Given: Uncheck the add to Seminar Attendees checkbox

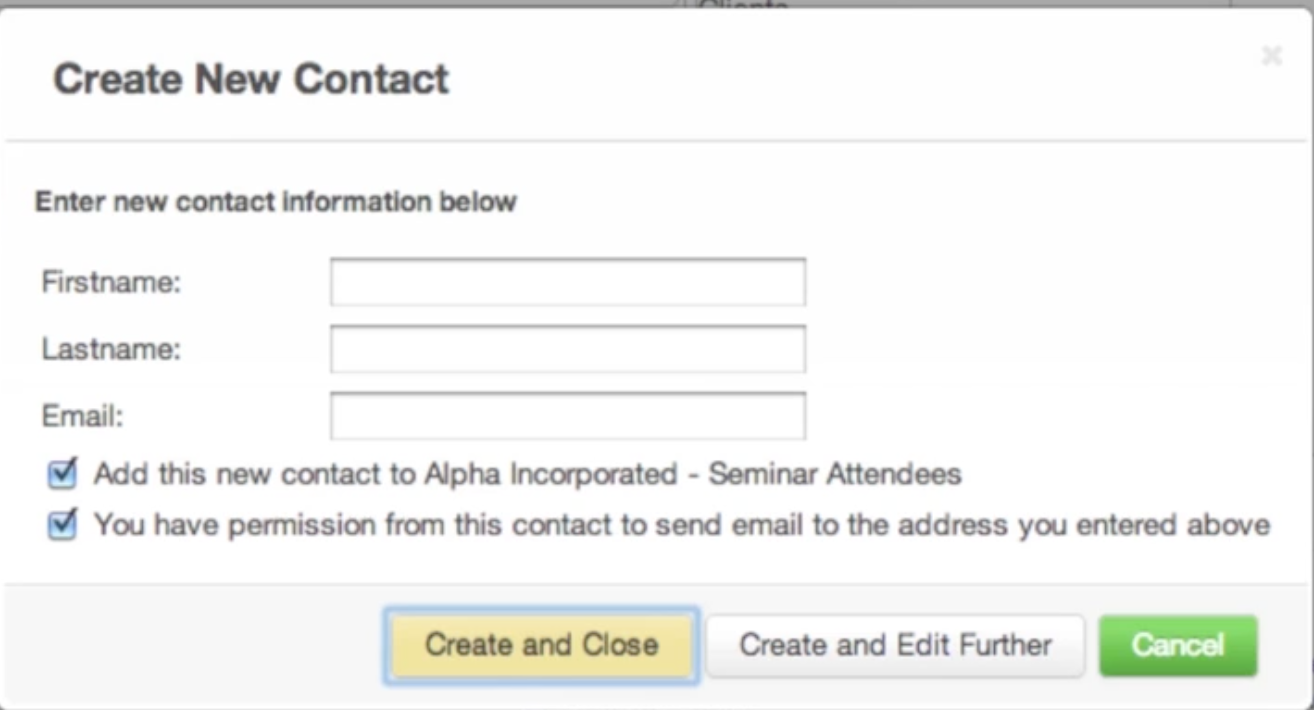Looking at the screenshot, I should 62,473.
